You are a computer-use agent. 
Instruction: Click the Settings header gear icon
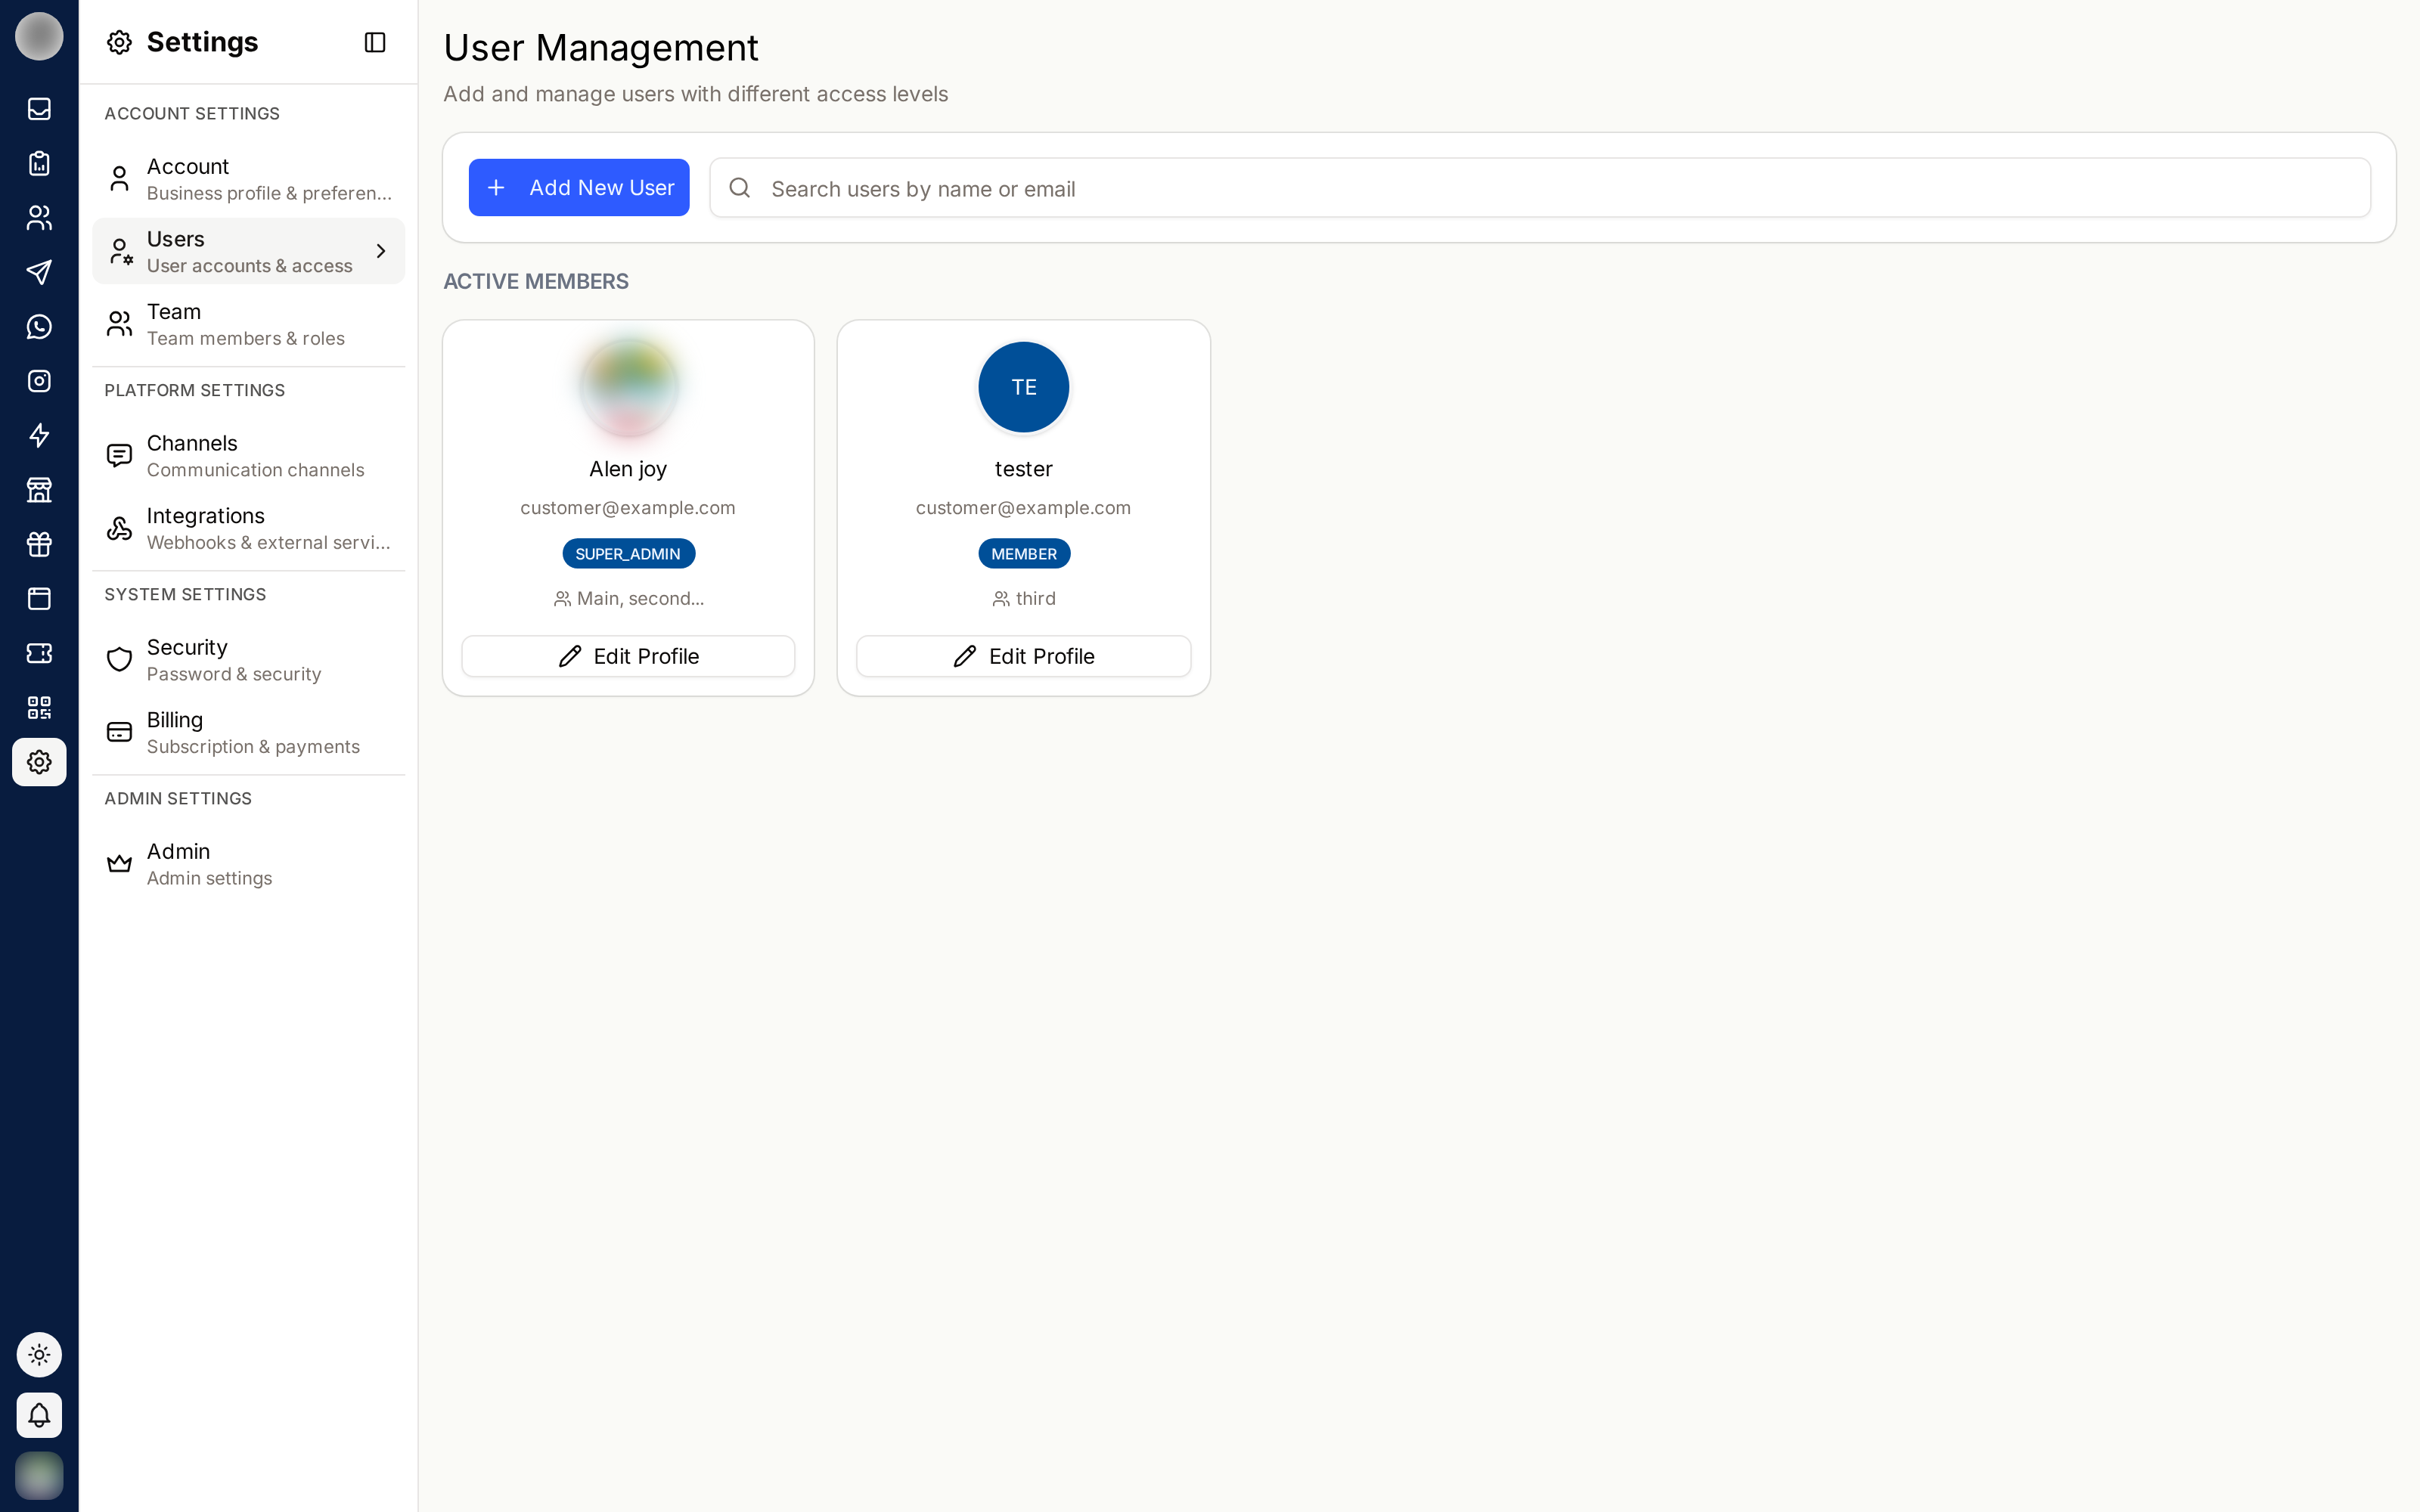point(119,42)
